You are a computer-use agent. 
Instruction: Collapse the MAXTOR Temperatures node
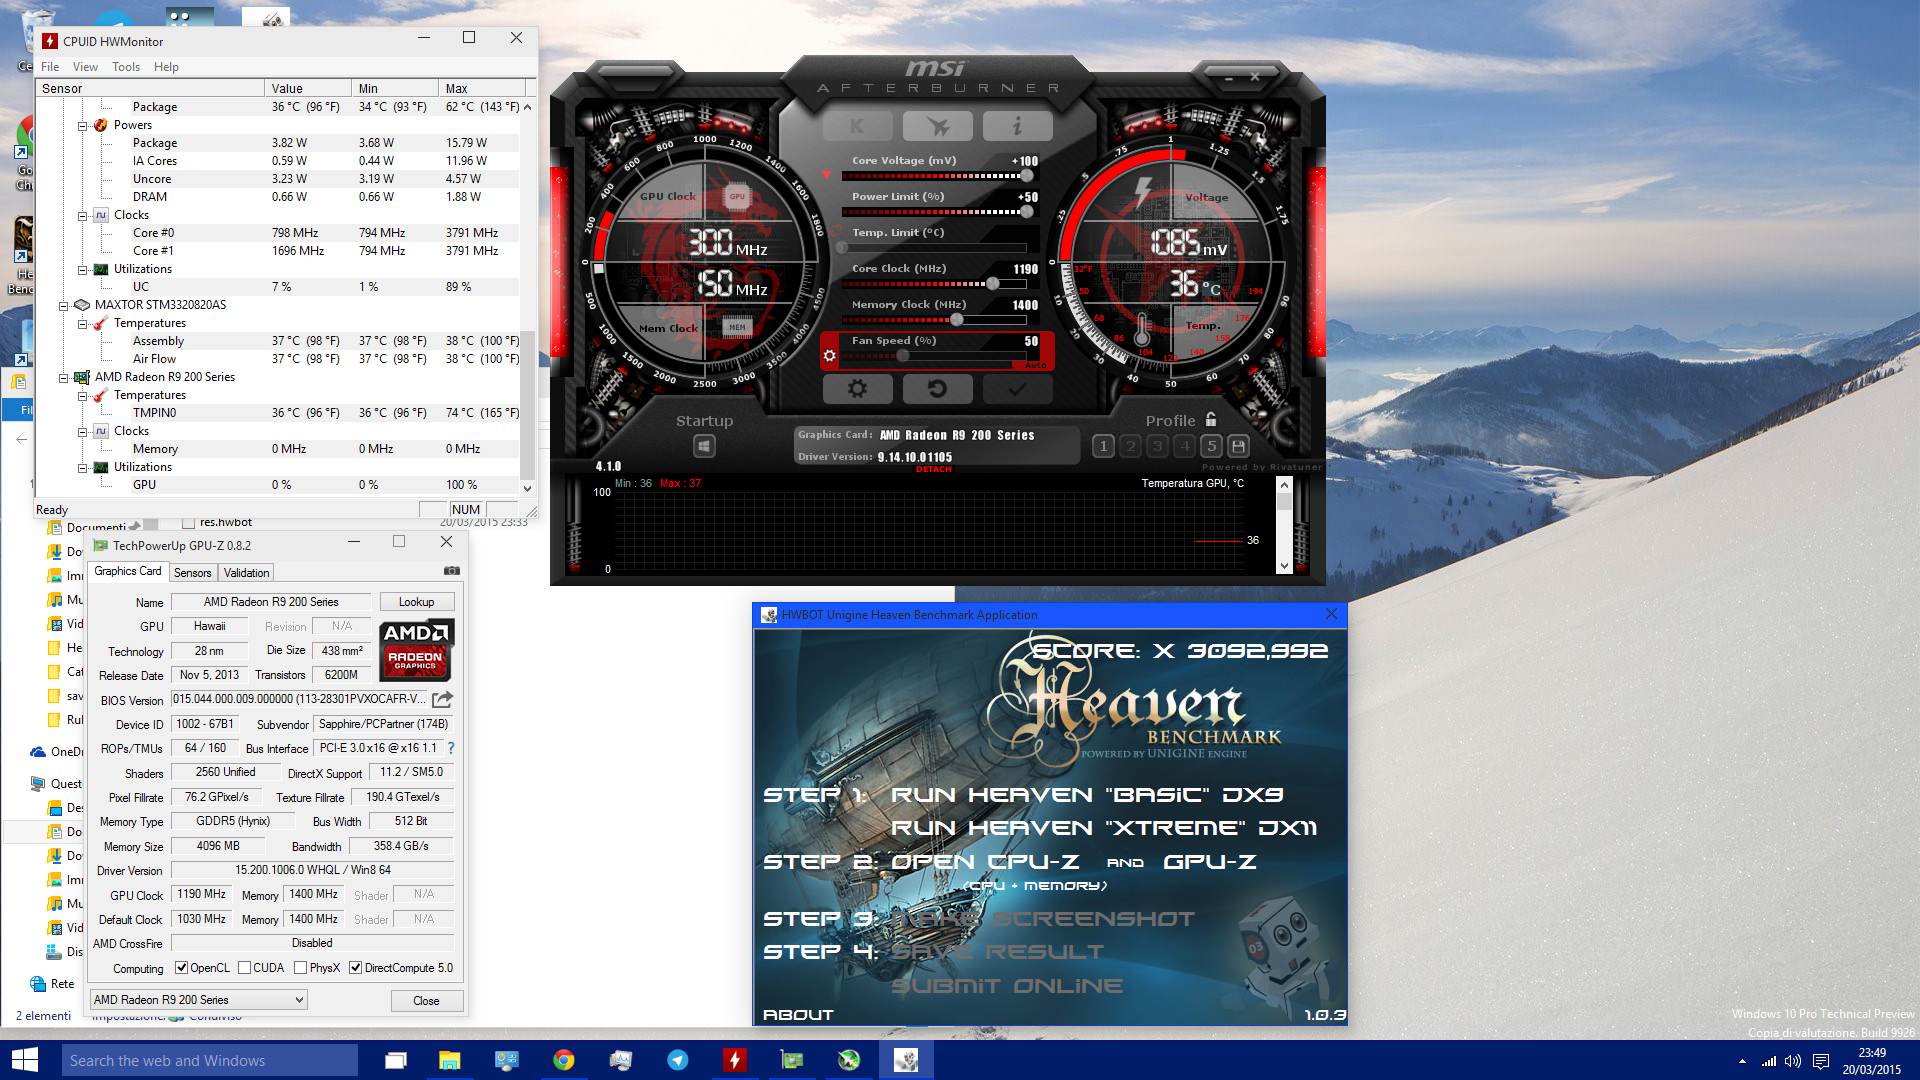click(x=83, y=323)
